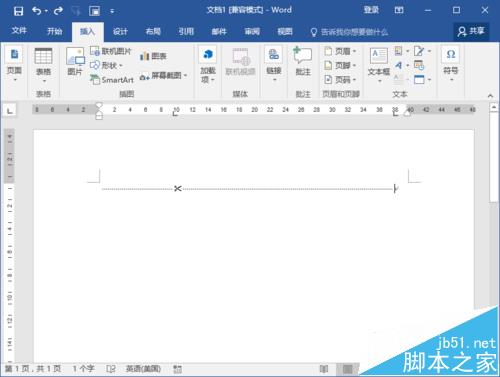This screenshot has height=377, width=500.
Task: Click the Save icon in quick access toolbar
Action: tap(18, 11)
